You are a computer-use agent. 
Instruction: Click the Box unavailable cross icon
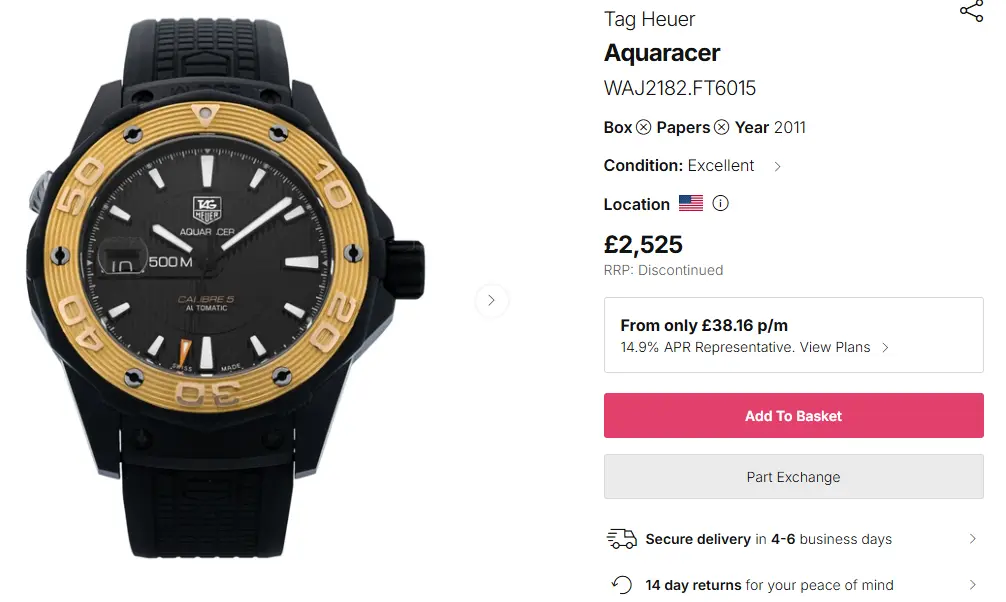[x=644, y=127]
